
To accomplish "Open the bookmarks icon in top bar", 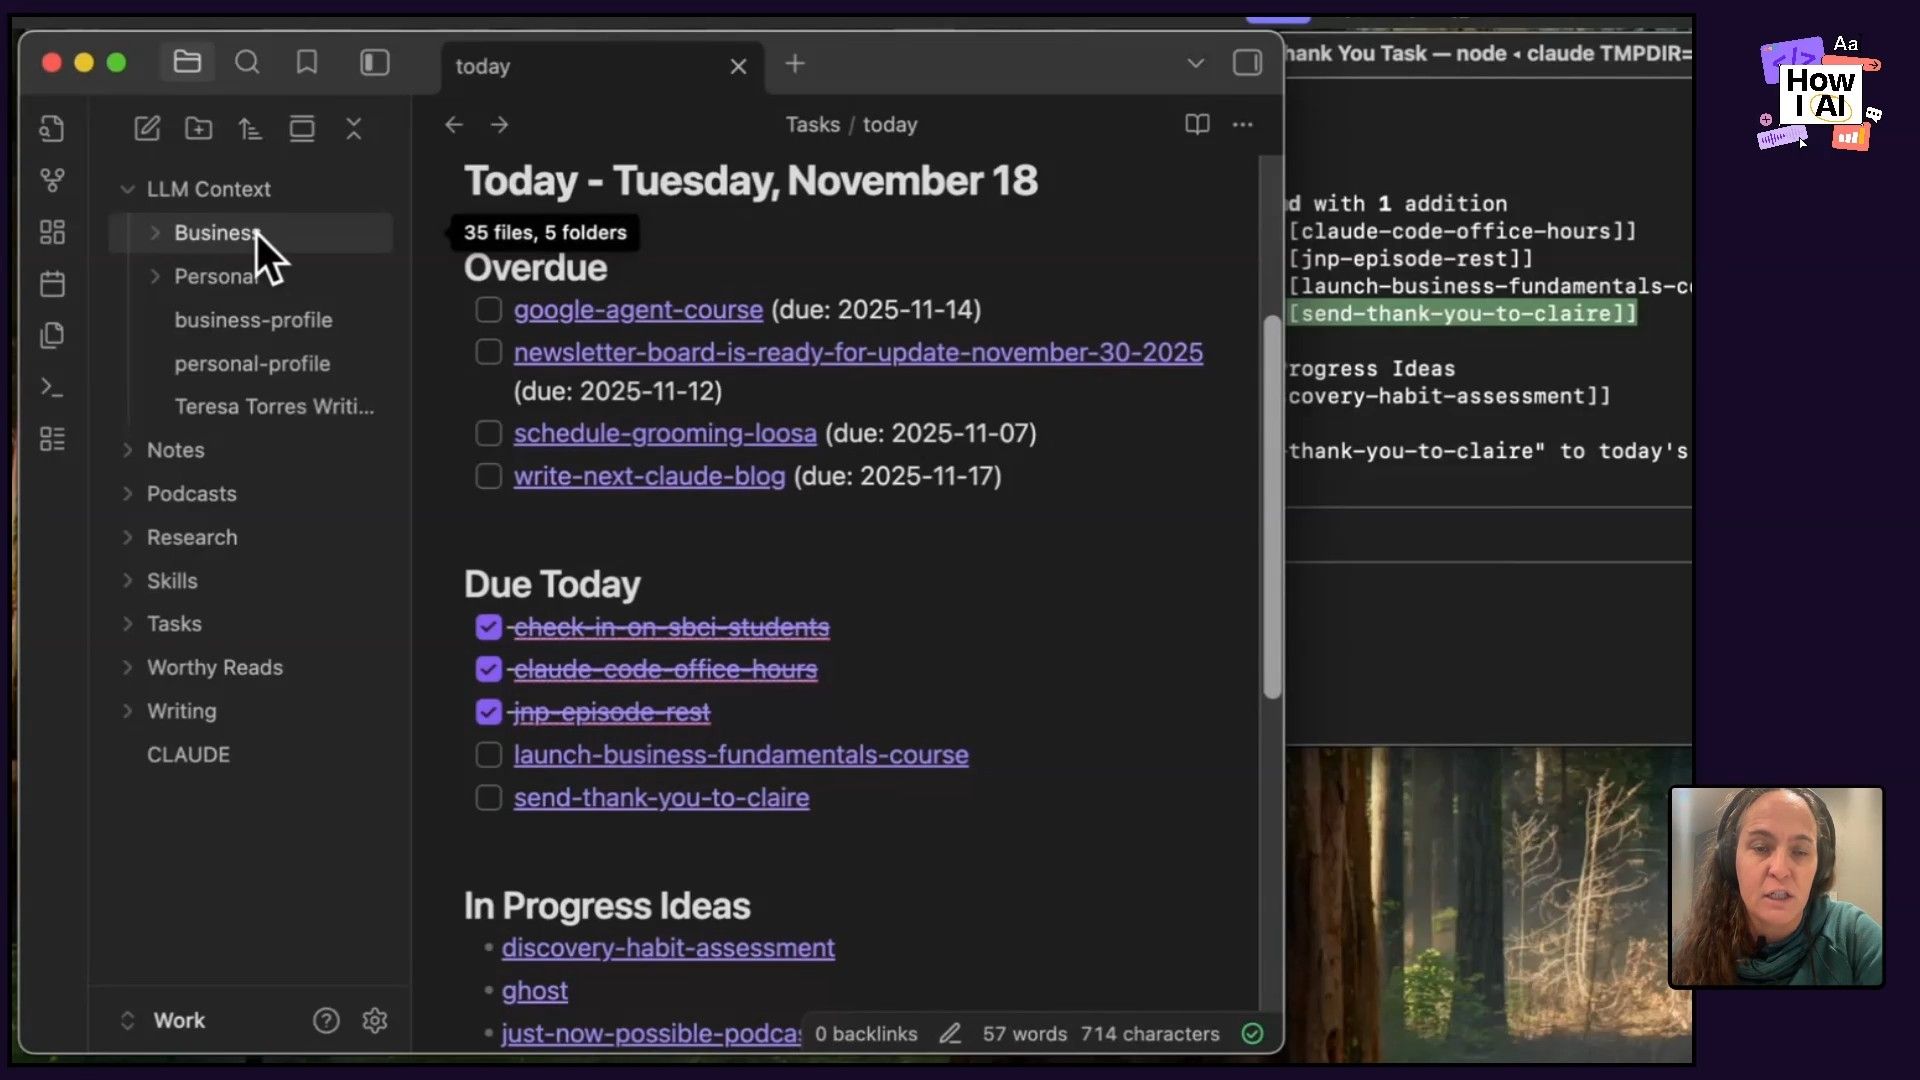I will point(307,63).
